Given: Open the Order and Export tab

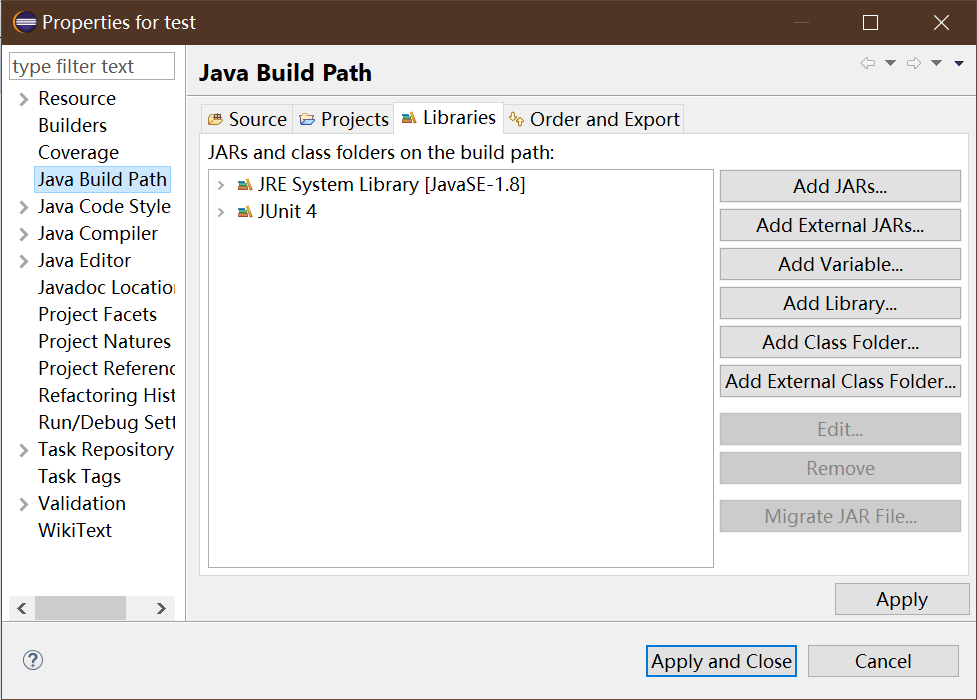Looking at the screenshot, I should click(x=594, y=119).
